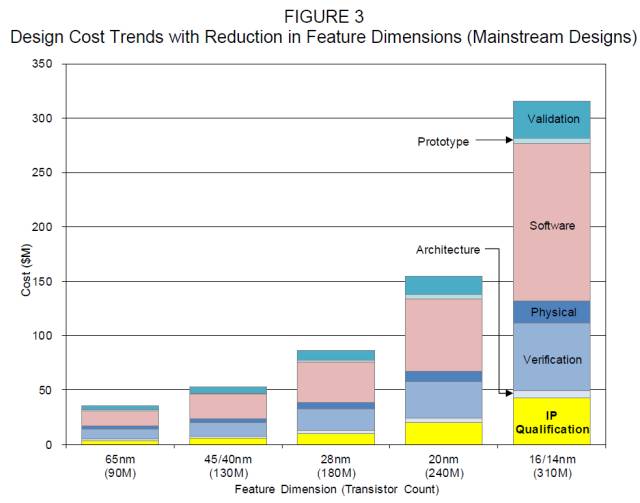This screenshot has height=503, width=640.
Task: Select the Prototype annotation label
Action: point(443,142)
